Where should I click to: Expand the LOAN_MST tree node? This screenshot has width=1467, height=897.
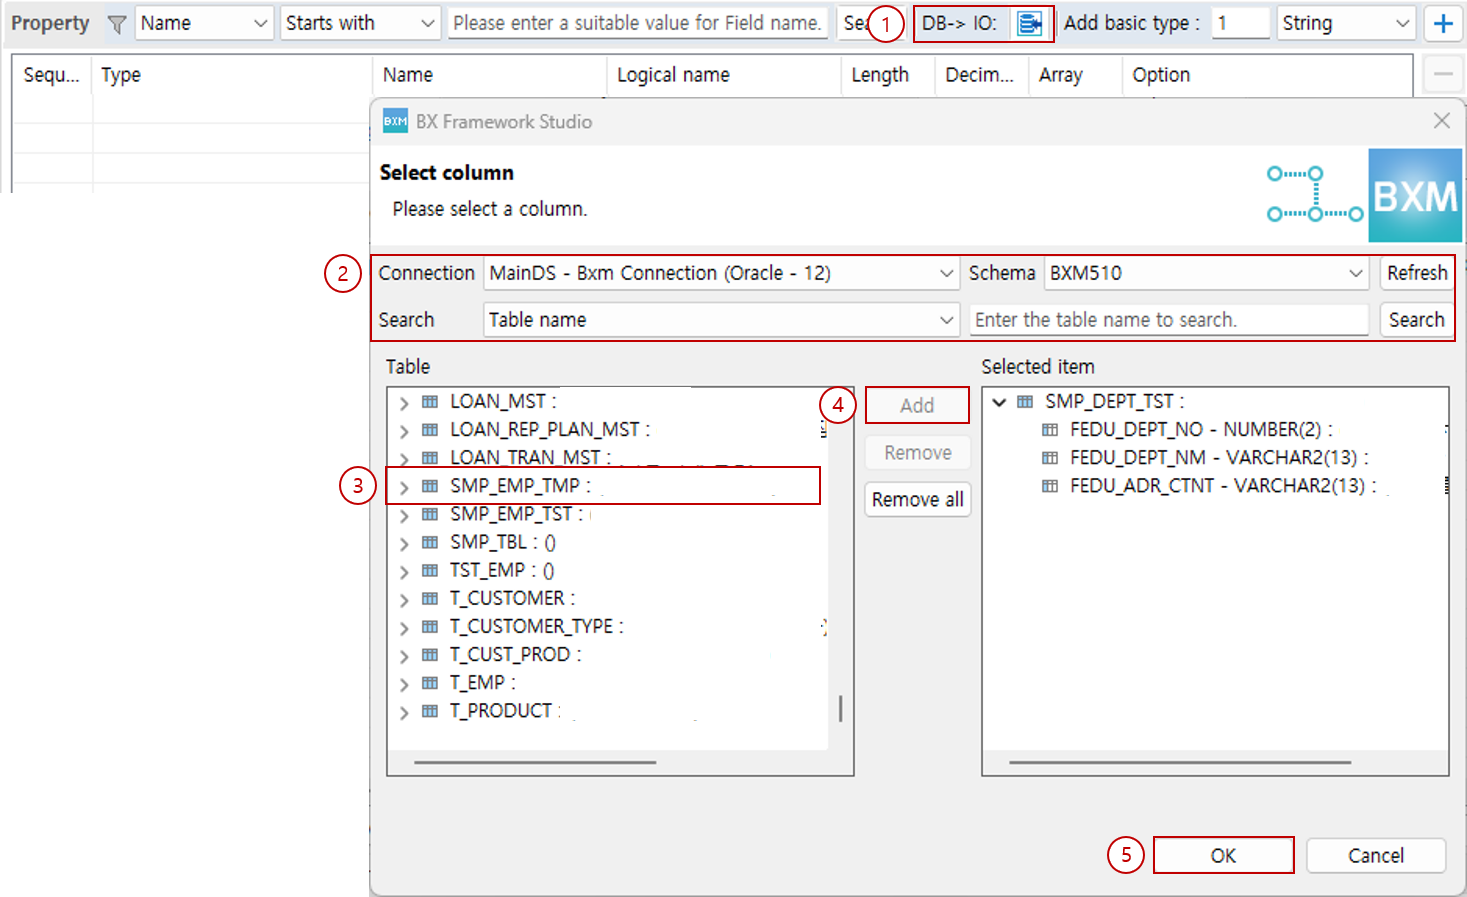404,401
